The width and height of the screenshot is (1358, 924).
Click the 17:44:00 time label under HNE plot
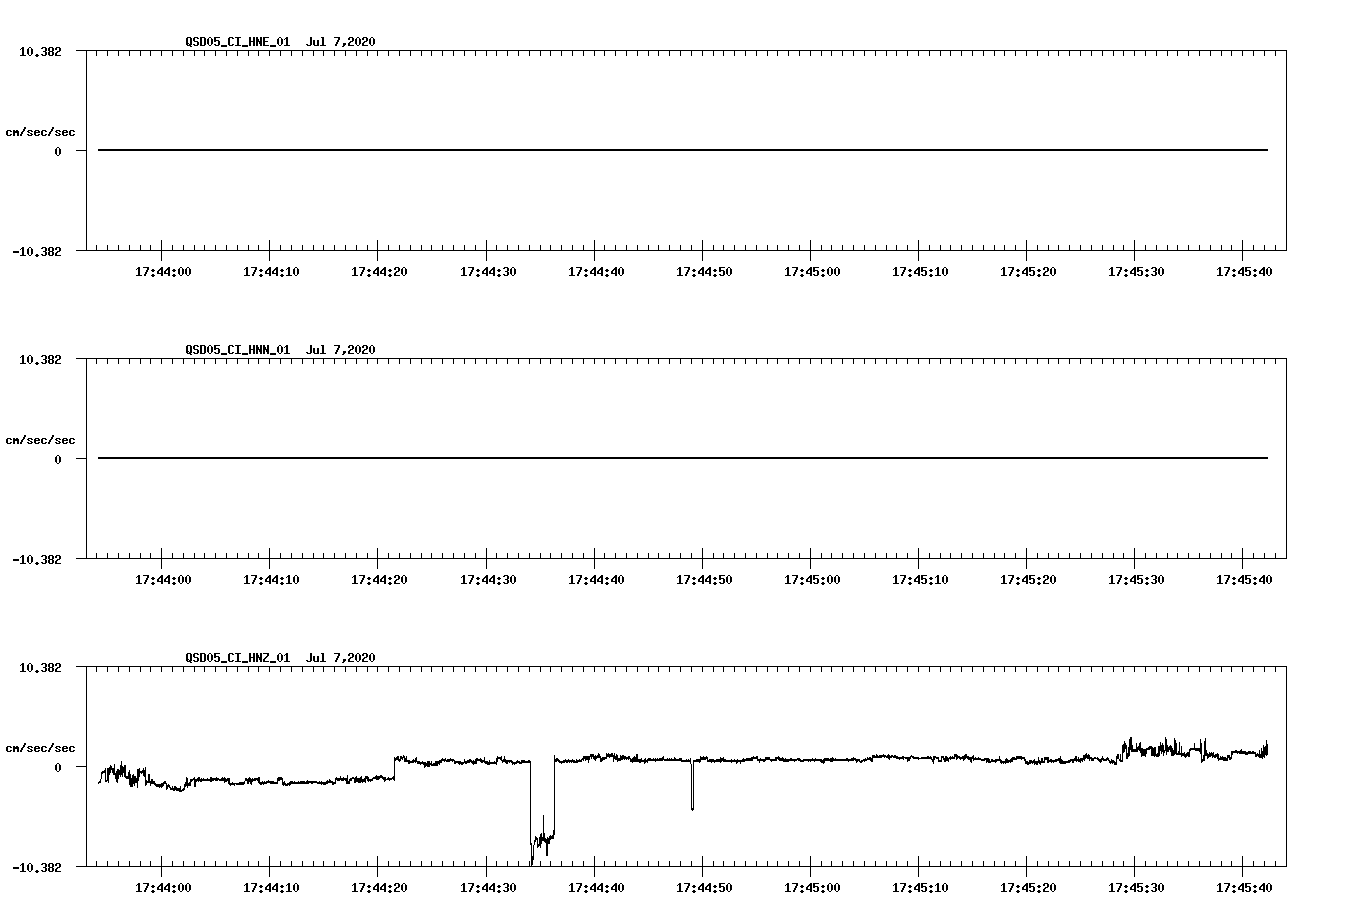pos(163,272)
